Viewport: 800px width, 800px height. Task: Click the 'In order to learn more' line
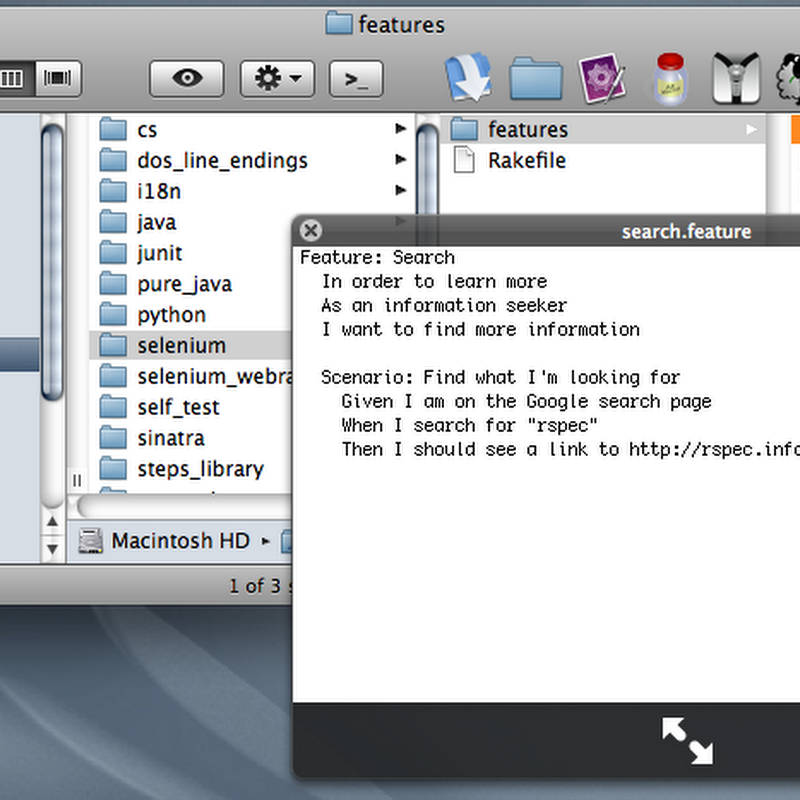(434, 282)
